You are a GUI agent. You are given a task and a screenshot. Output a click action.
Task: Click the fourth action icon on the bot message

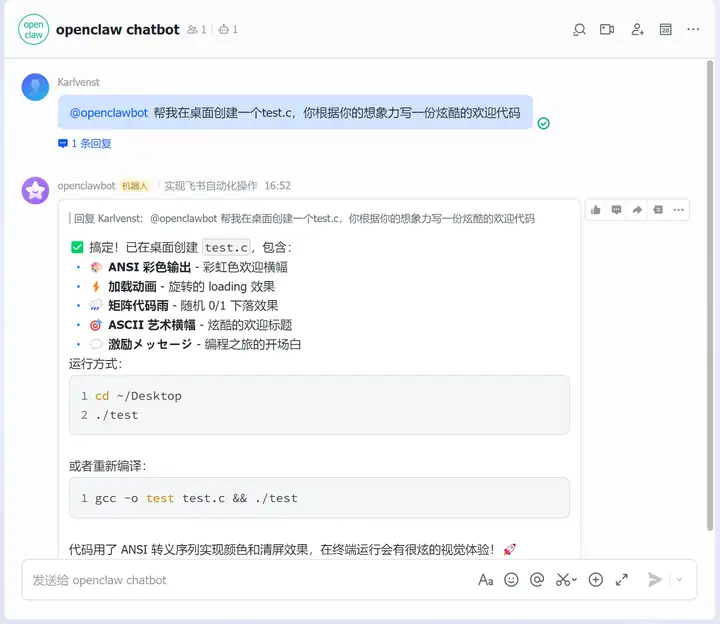658,210
